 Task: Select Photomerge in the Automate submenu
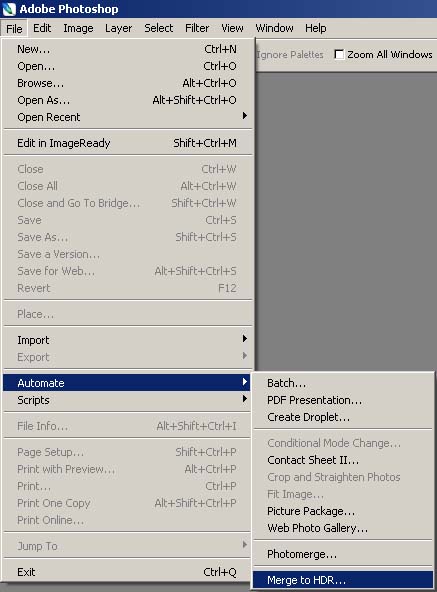point(343,554)
